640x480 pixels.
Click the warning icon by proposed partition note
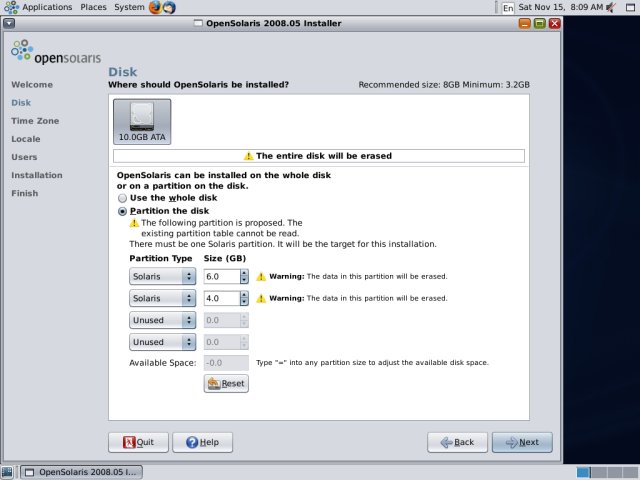coord(134,223)
